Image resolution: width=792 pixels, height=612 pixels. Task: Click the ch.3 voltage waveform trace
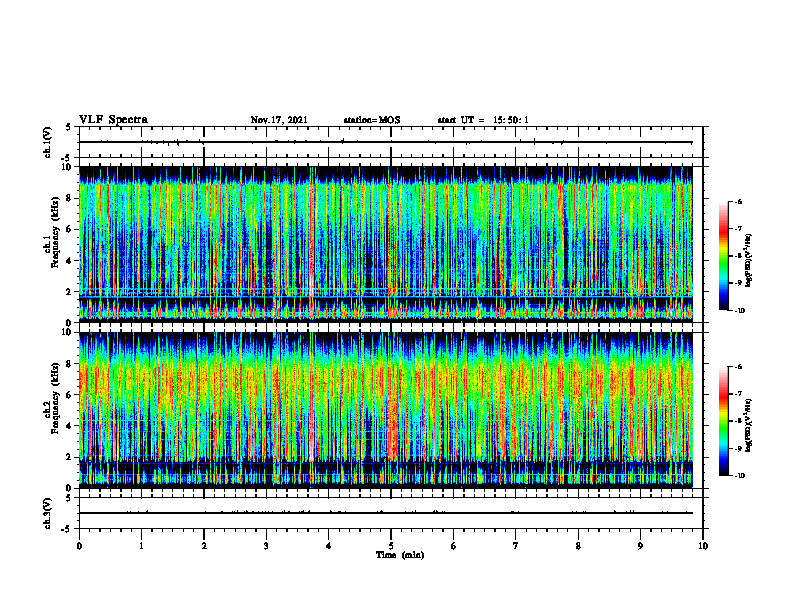(386, 513)
